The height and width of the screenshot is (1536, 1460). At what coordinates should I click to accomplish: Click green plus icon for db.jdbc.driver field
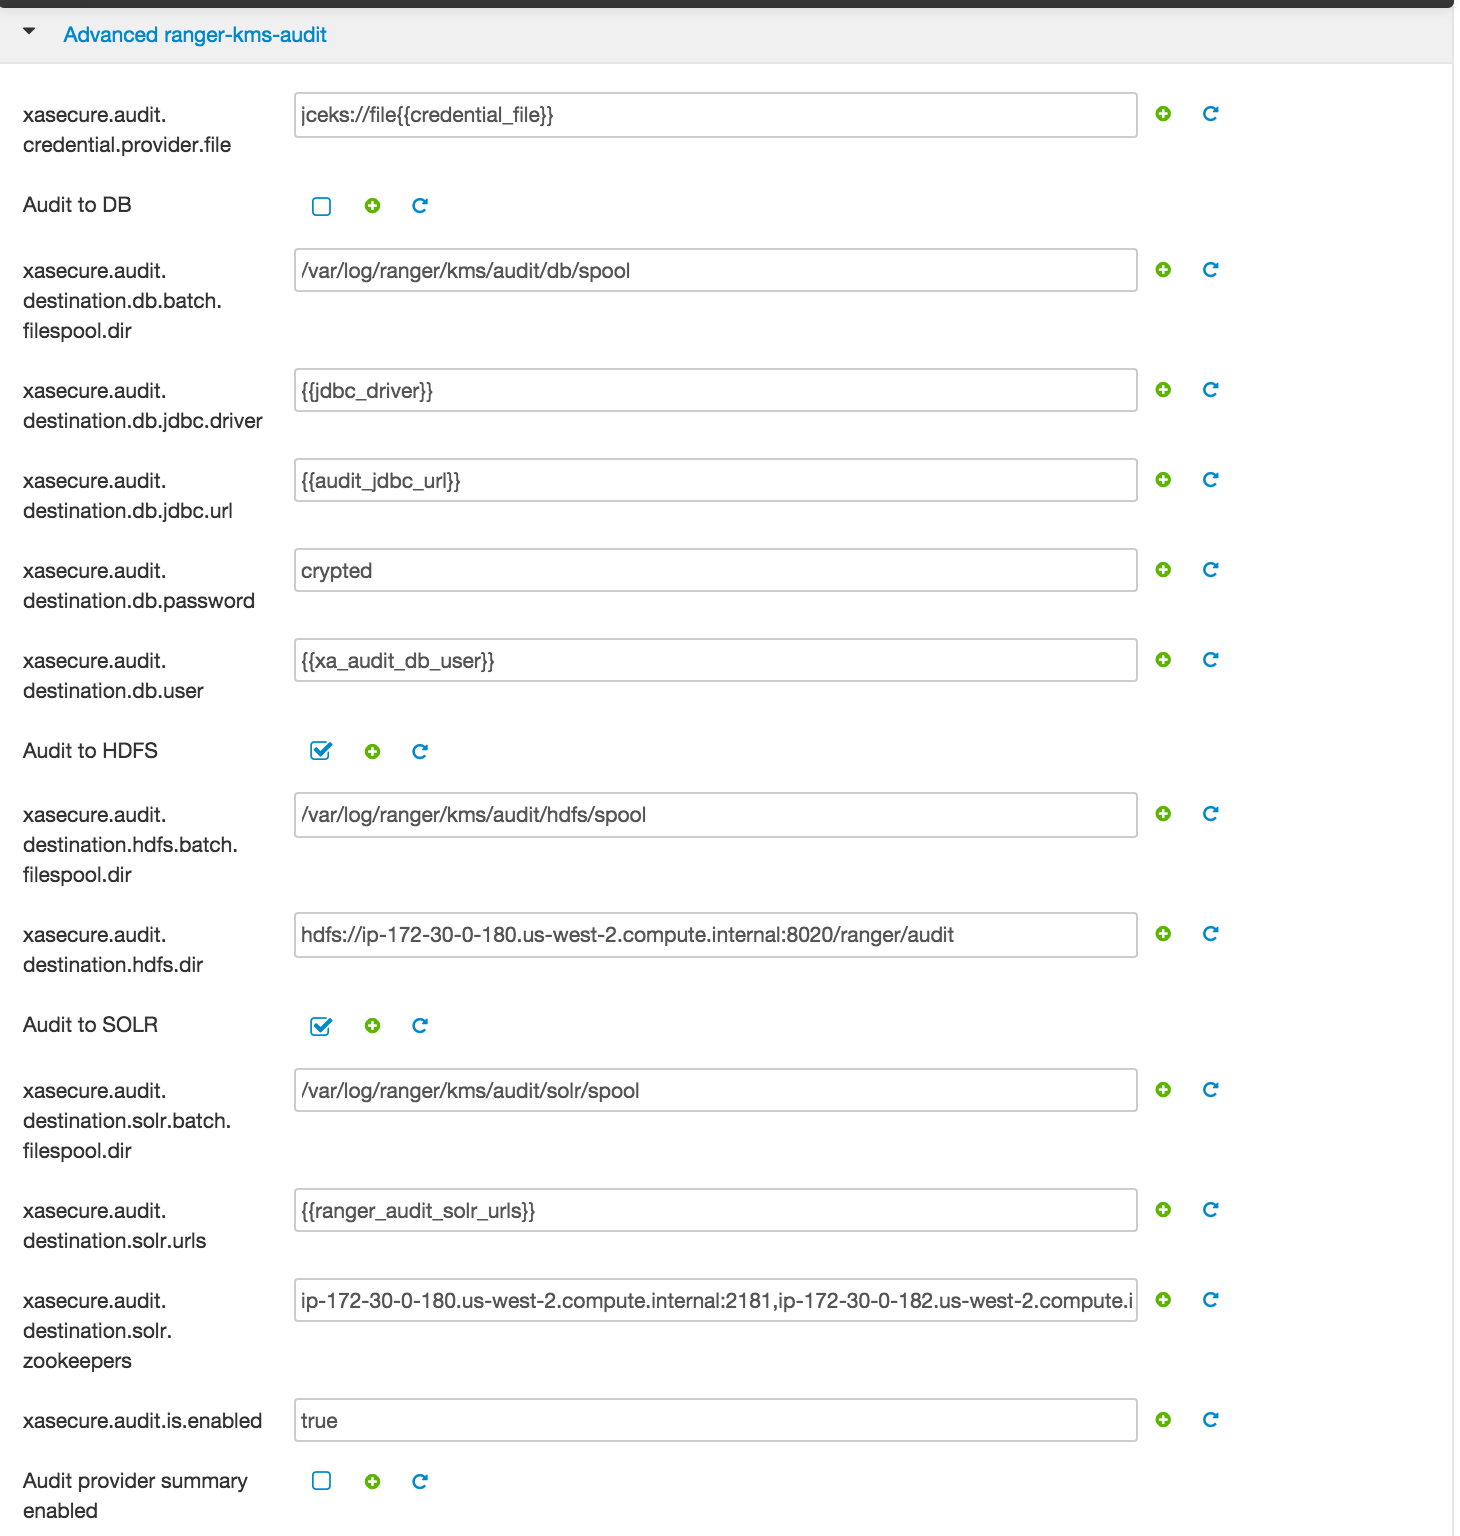point(1163,390)
